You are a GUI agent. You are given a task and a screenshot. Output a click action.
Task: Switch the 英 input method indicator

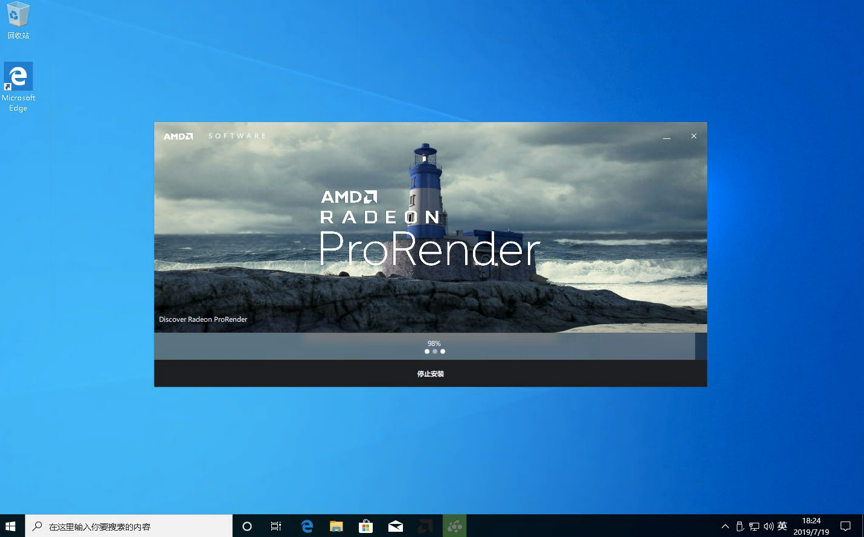[782, 526]
